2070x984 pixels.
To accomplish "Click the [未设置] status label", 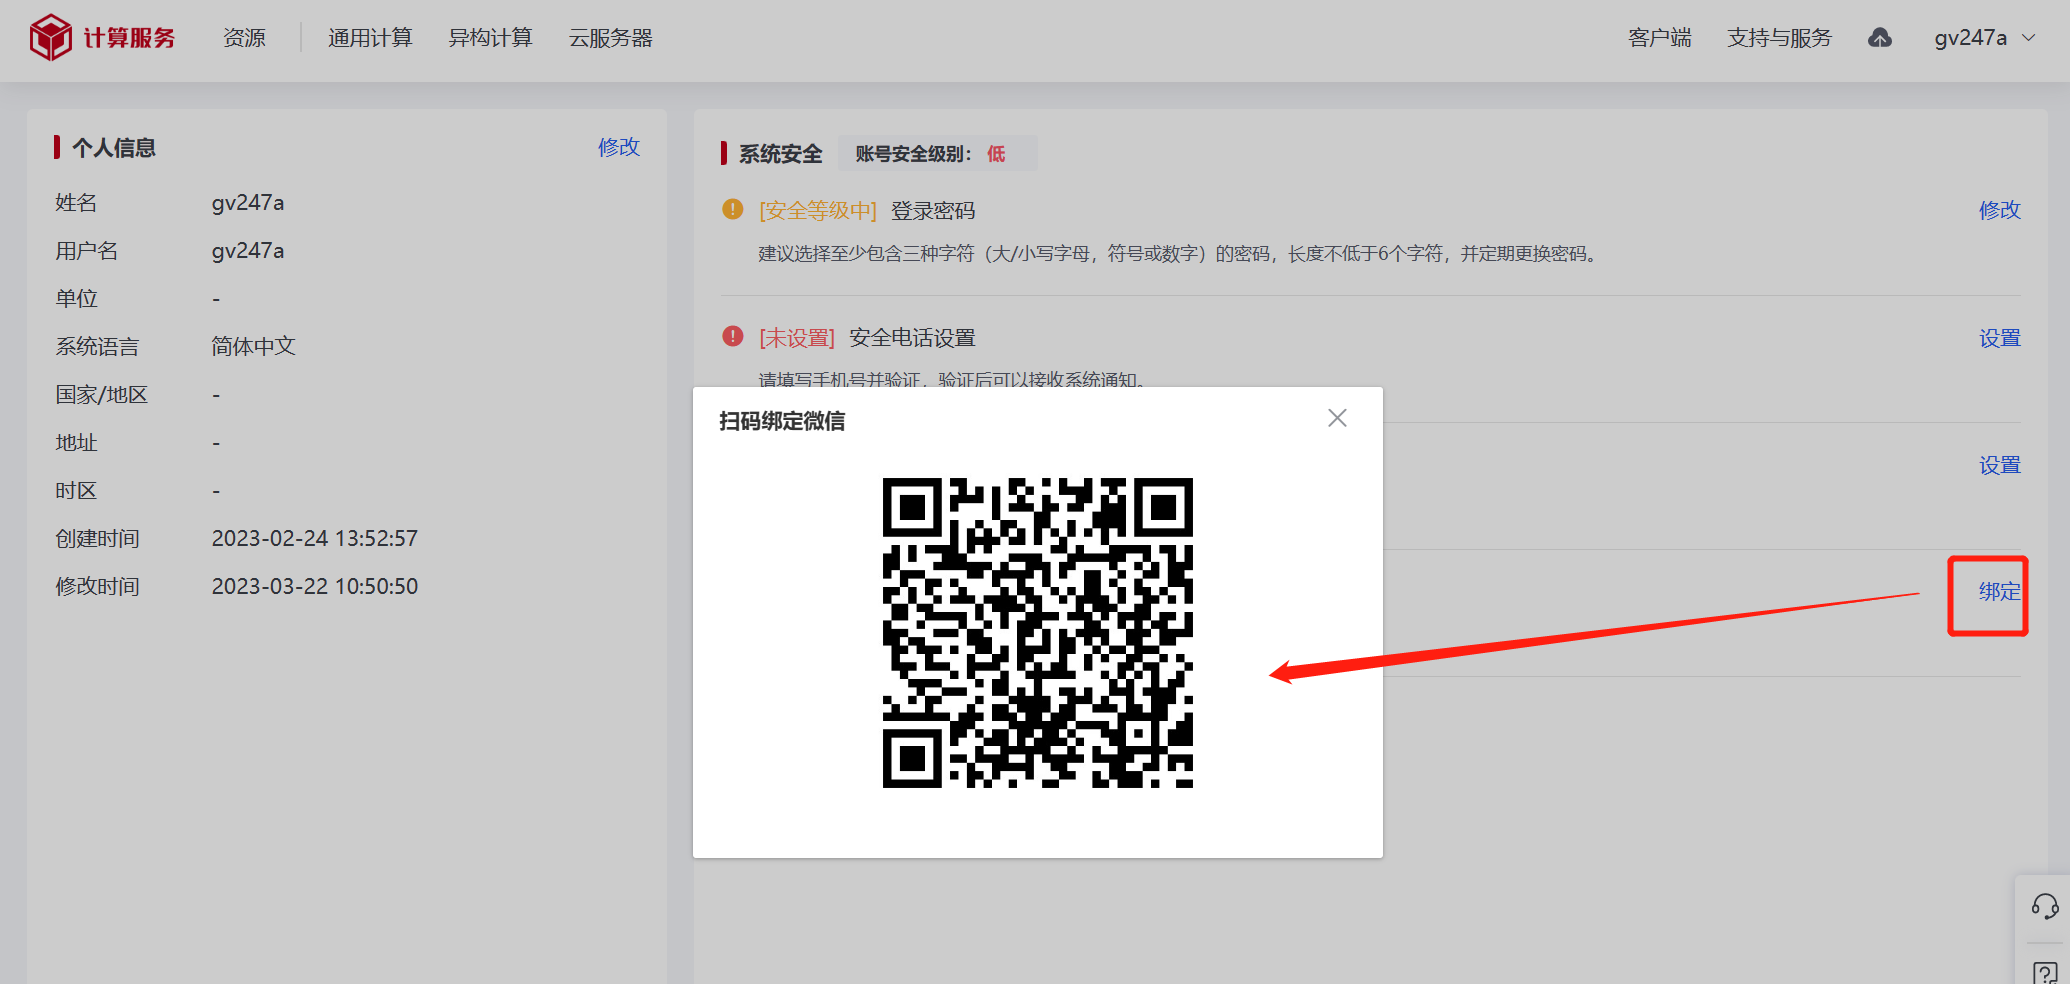I will point(797,338).
